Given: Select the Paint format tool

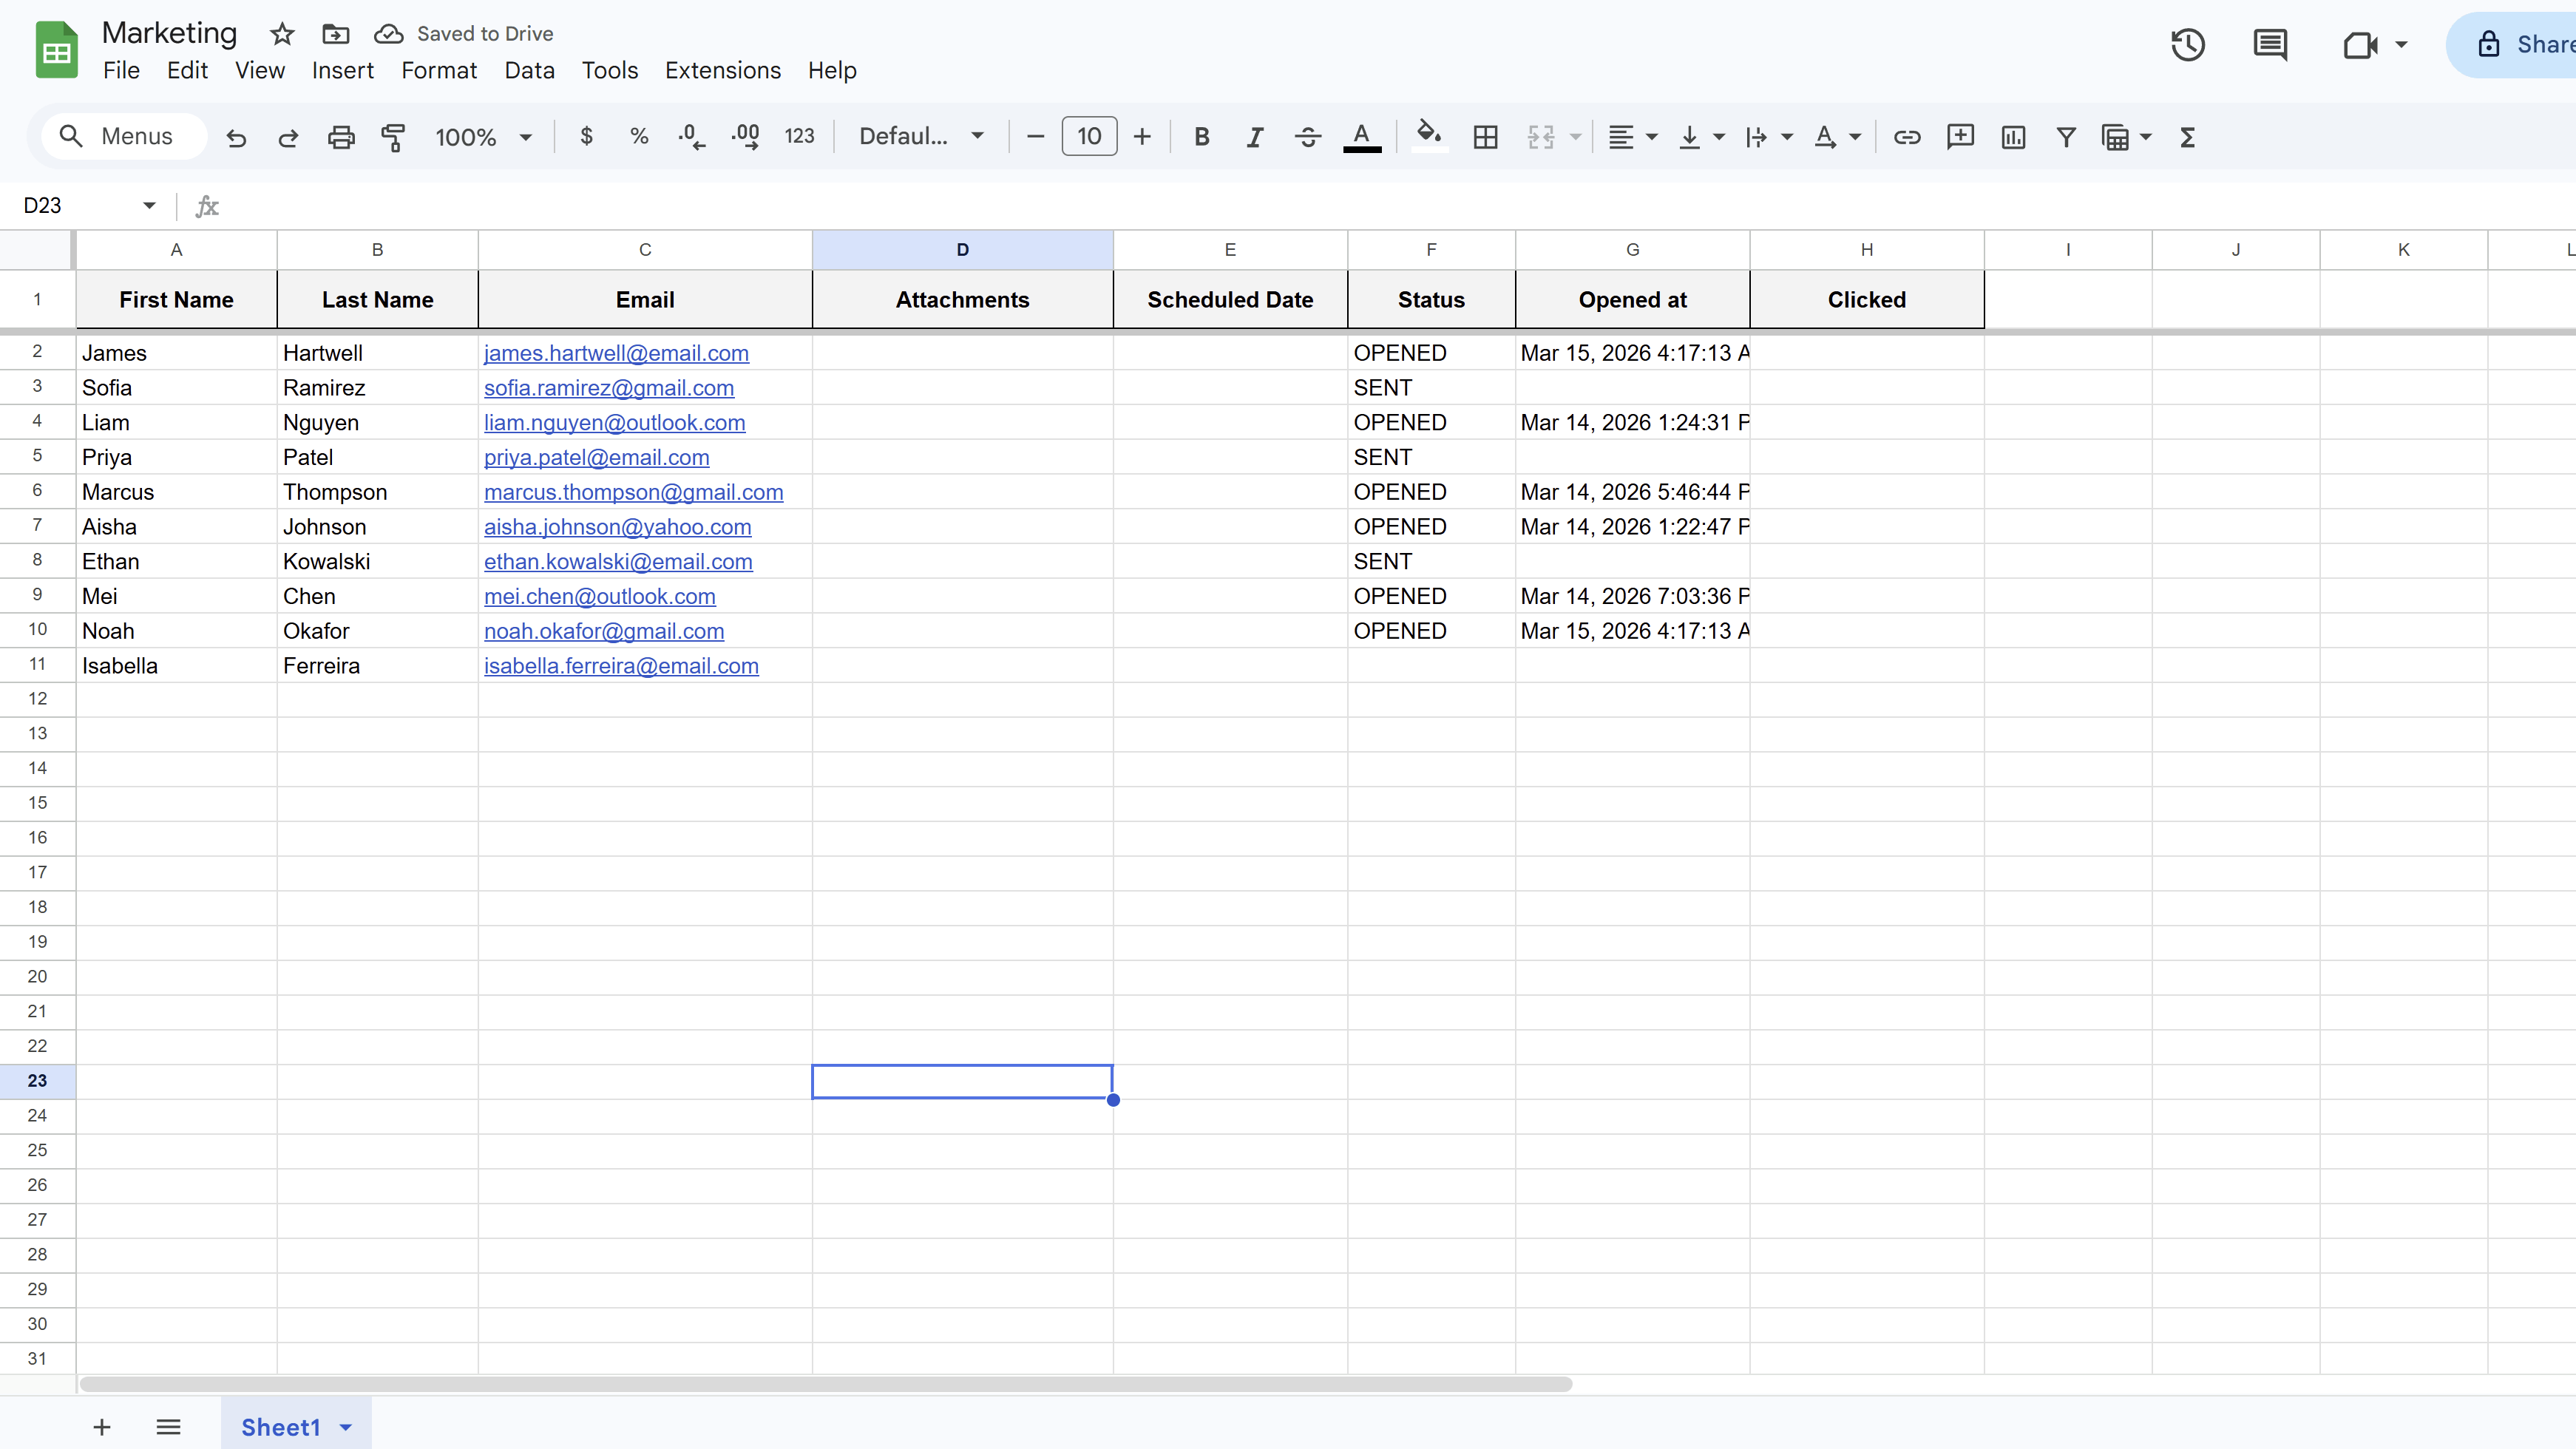Looking at the screenshot, I should [x=393, y=137].
